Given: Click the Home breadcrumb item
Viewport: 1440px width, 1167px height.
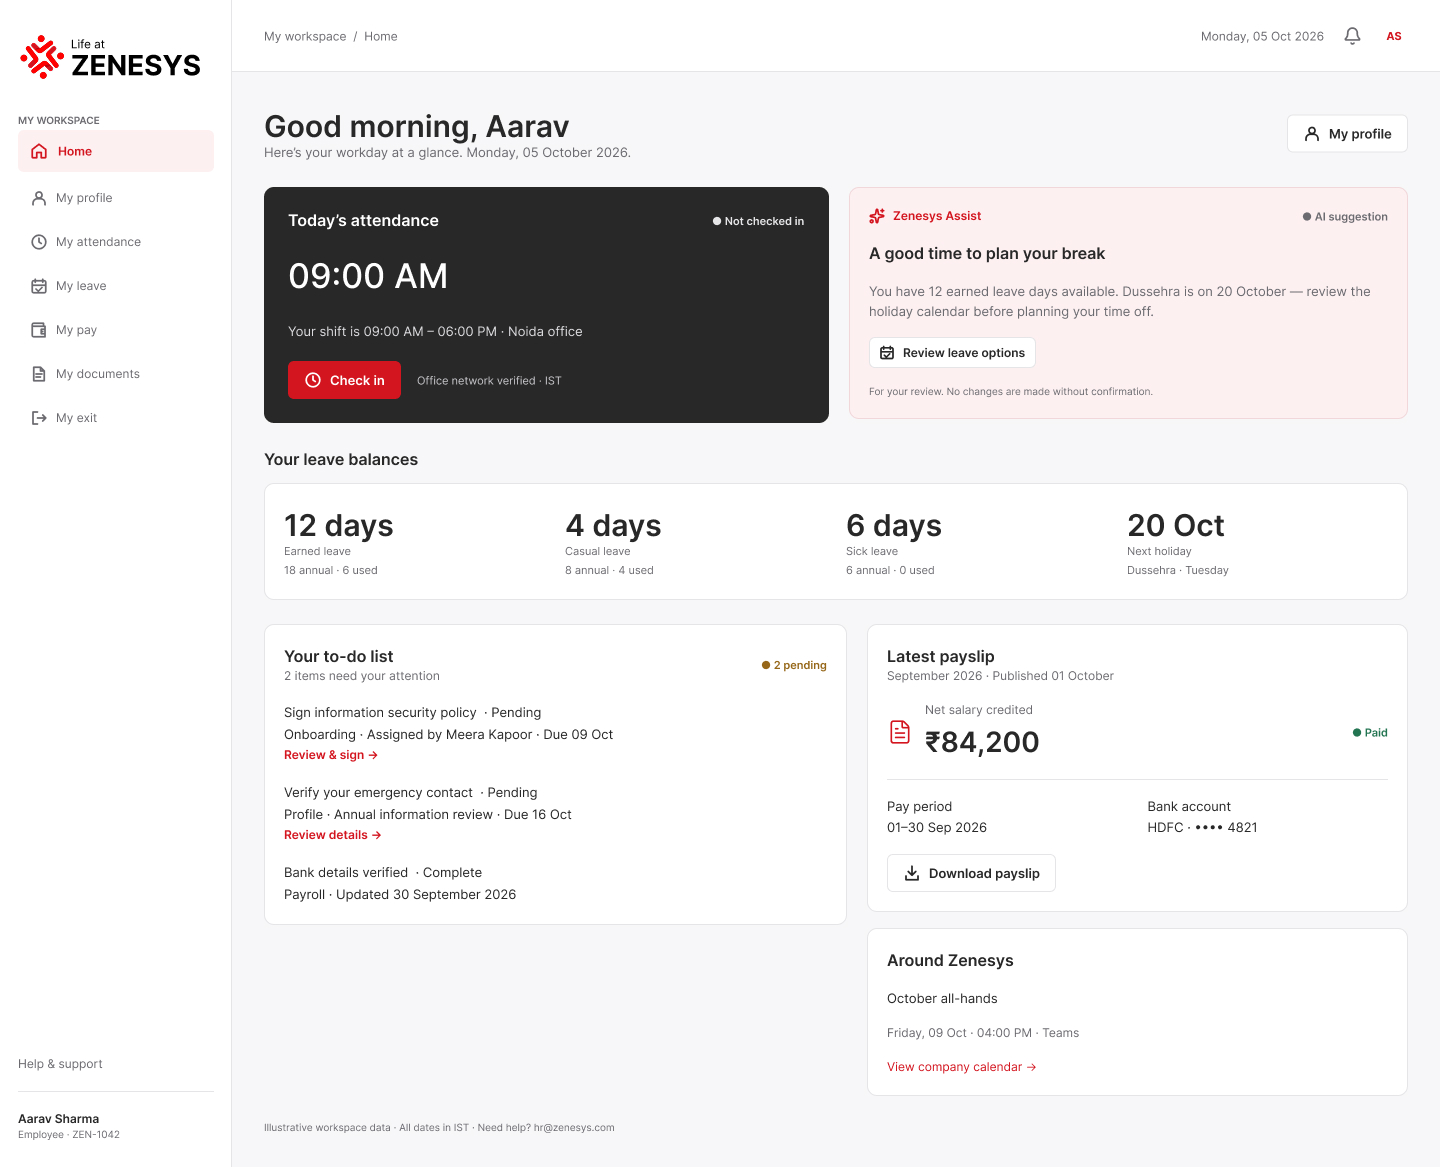Looking at the screenshot, I should 381,36.
